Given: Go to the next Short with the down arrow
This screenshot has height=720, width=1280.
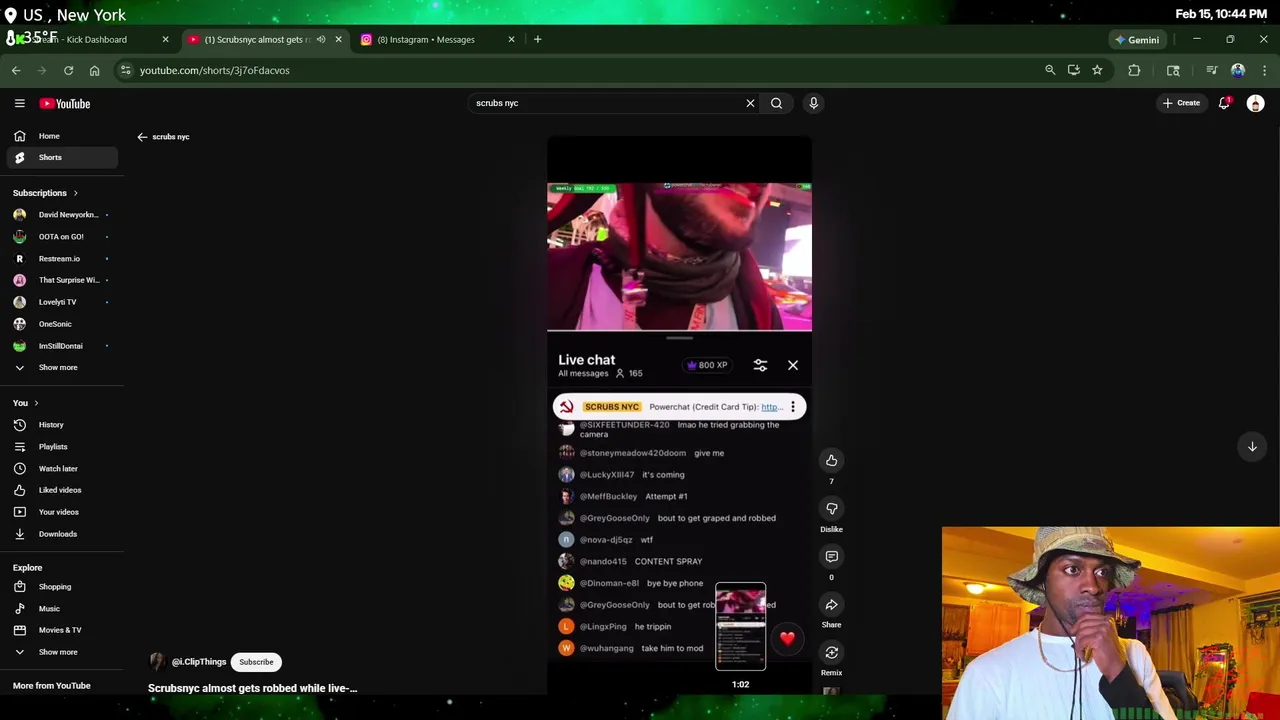Looking at the screenshot, I should pyautogui.click(x=1252, y=447).
